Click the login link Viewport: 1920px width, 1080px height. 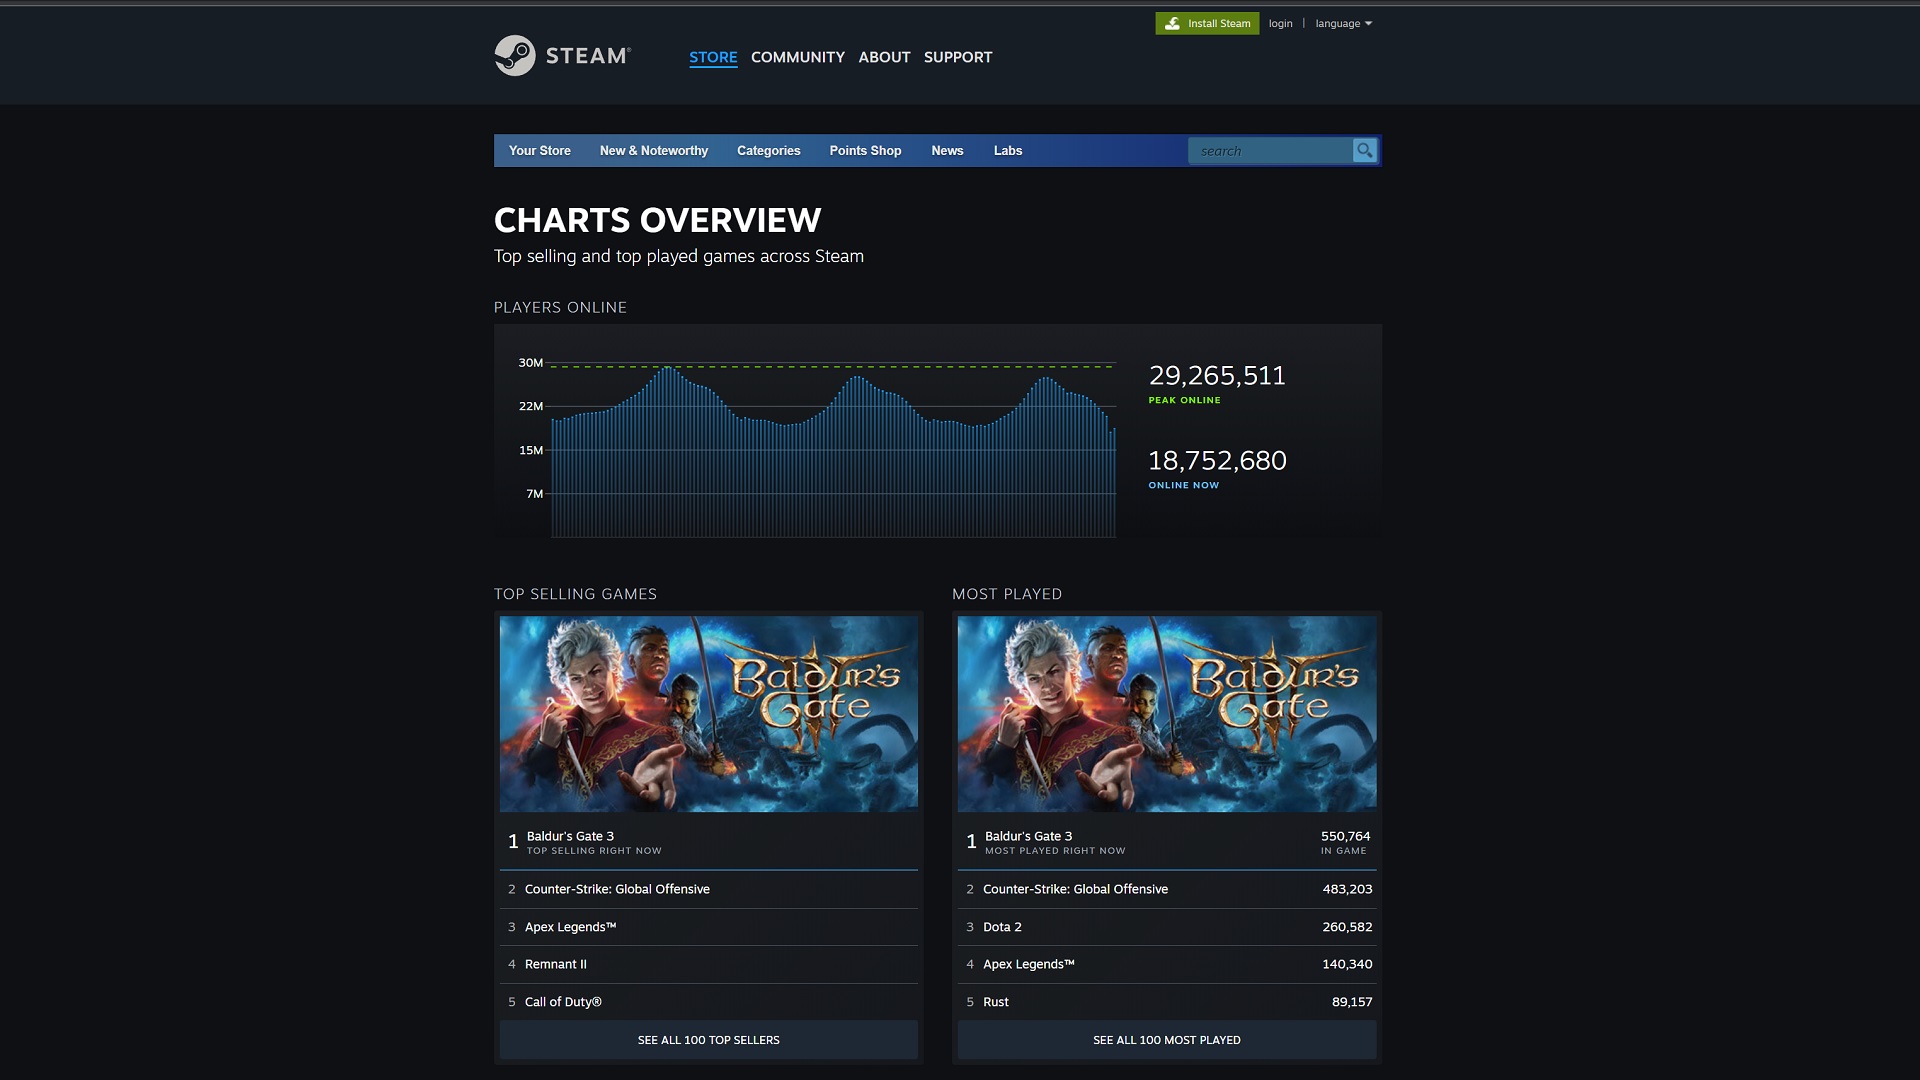tap(1280, 23)
